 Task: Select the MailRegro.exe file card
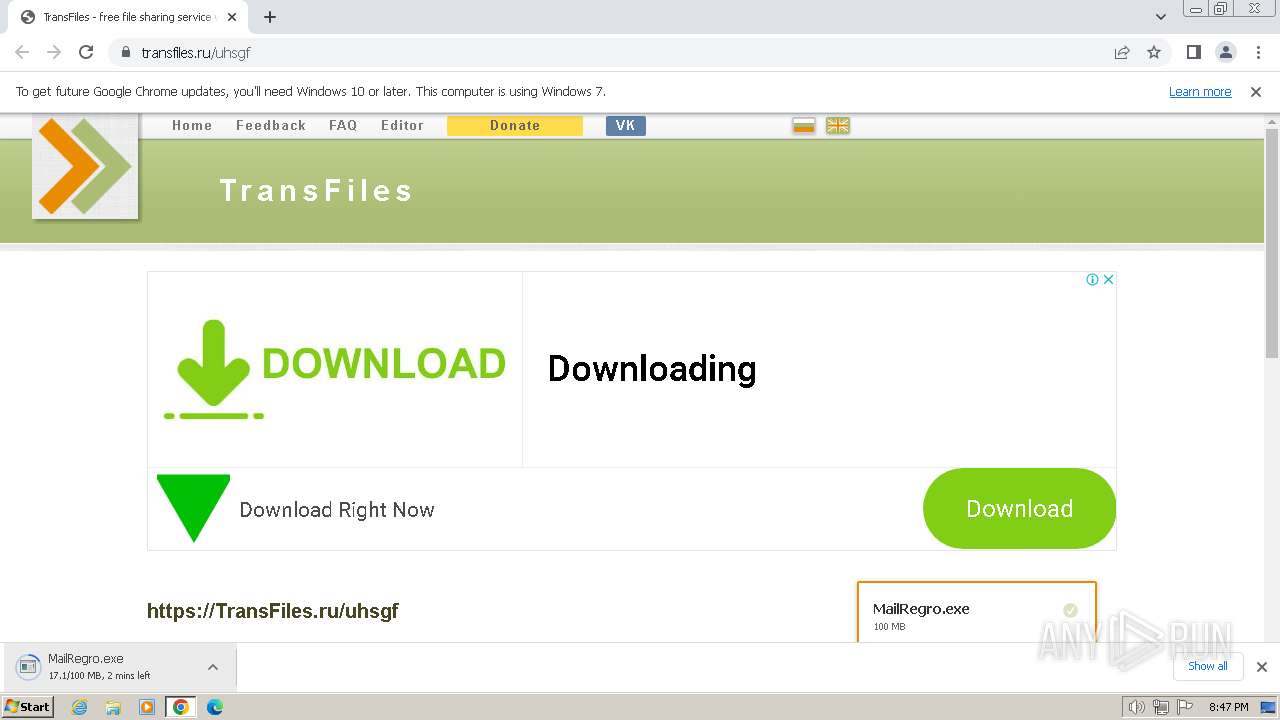click(x=977, y=612)
